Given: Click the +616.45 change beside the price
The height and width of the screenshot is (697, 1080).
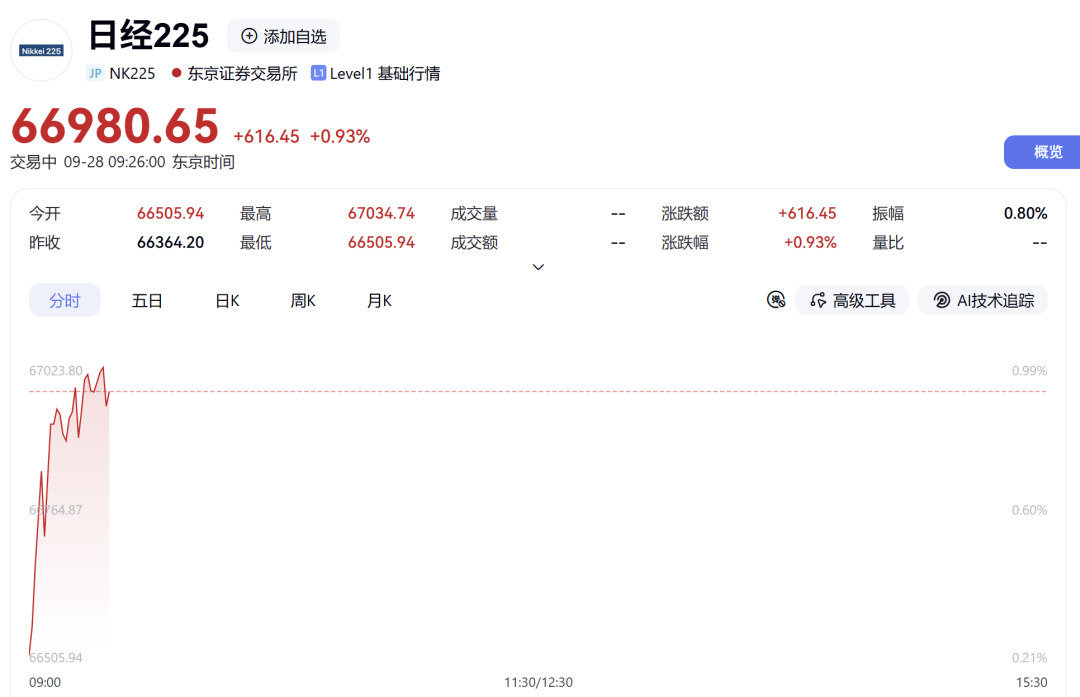Looking at the screenshot, I should click(x=267, y=136).
